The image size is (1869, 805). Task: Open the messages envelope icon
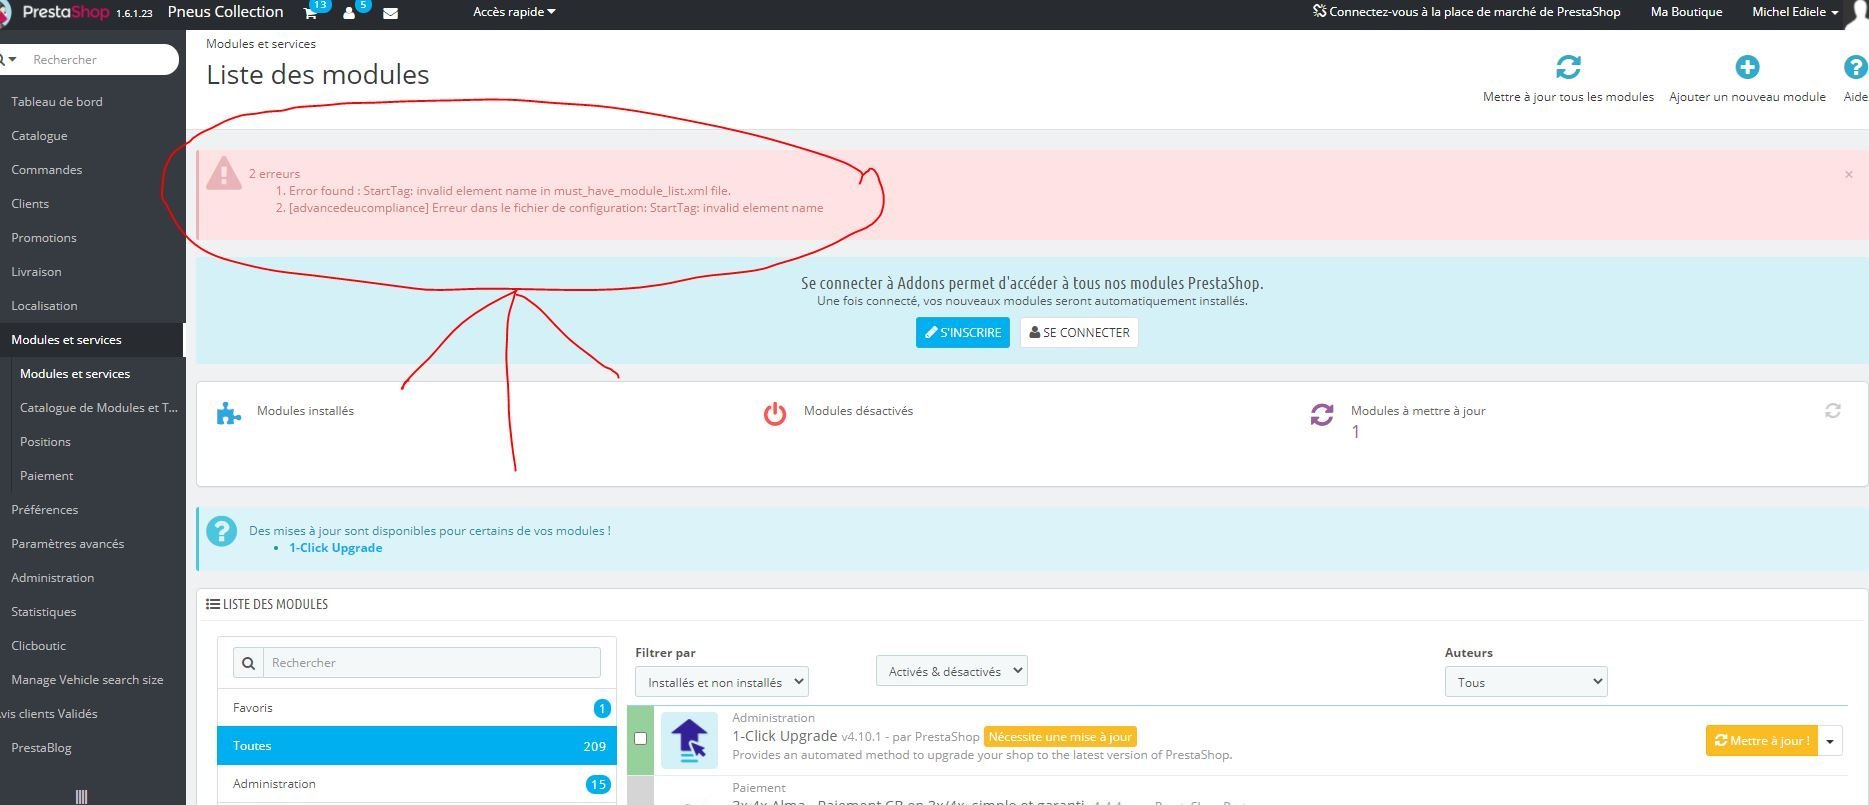point(391,13)
